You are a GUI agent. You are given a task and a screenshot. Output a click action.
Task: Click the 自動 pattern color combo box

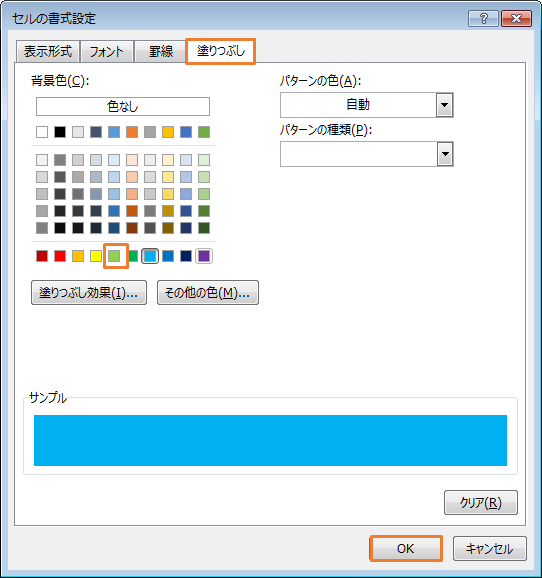click(x=366, y=105)
